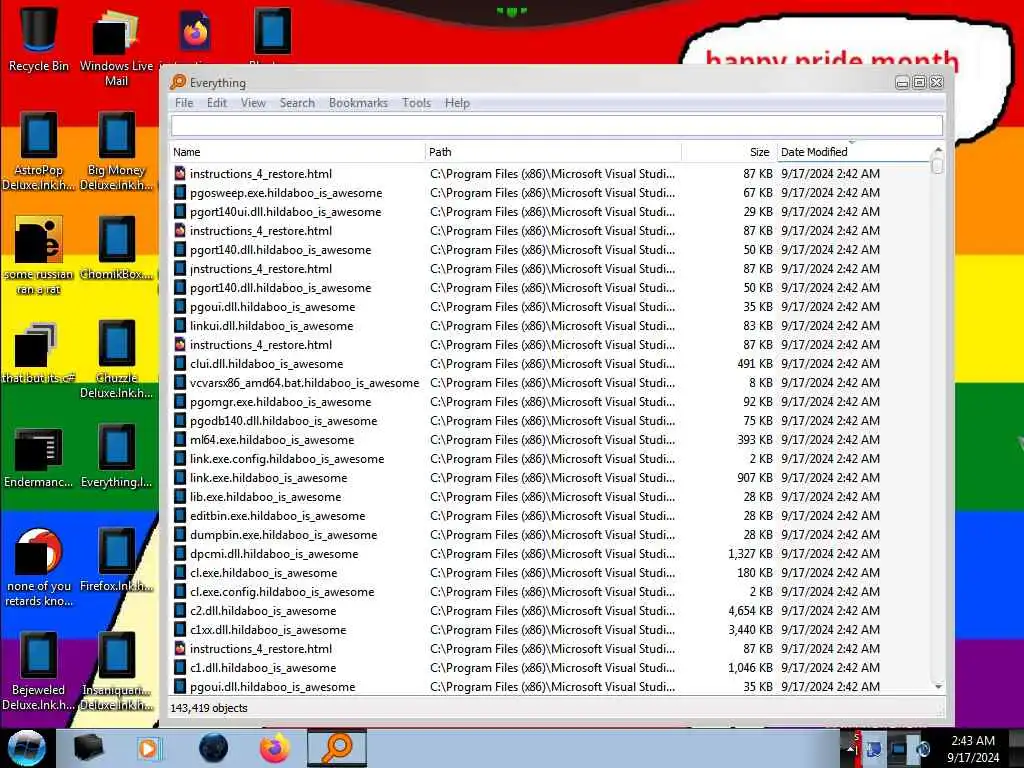Open ChomikBox desktop shortcut
This screenshot has width=1024, height=768.
116,248
